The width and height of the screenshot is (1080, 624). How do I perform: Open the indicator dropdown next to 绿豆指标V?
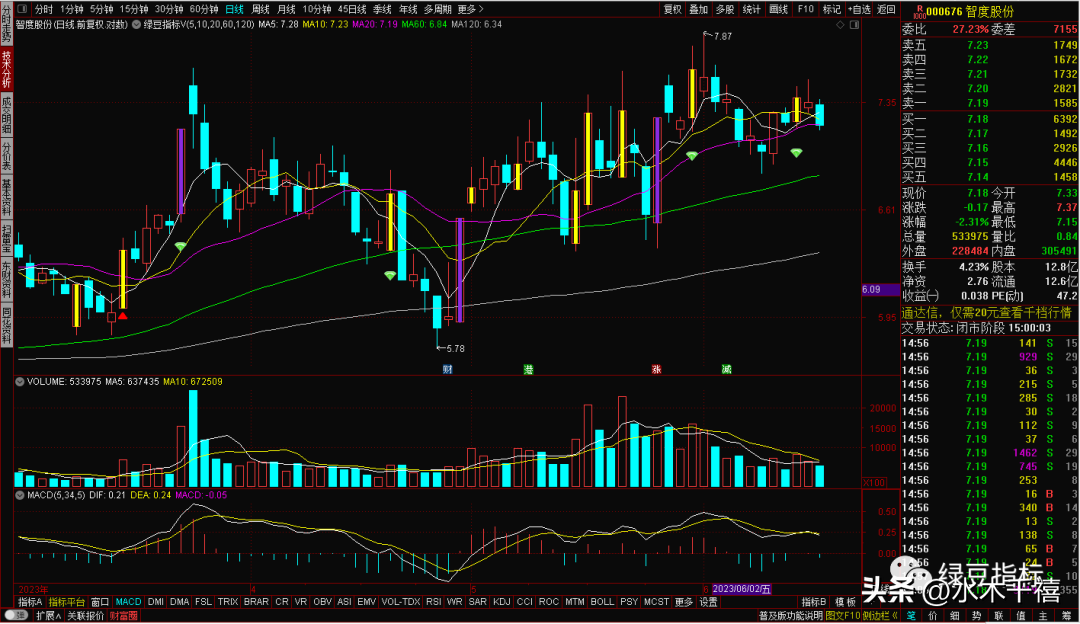[137, 25]
